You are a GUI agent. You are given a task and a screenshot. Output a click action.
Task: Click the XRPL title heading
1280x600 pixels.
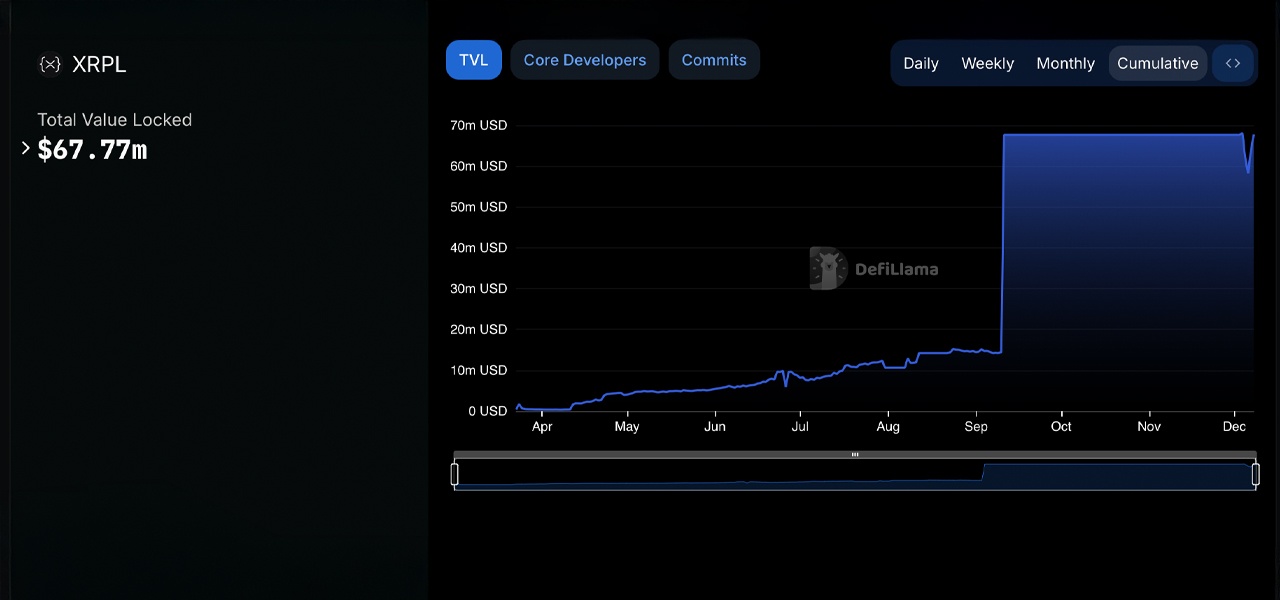pos(98,64)
